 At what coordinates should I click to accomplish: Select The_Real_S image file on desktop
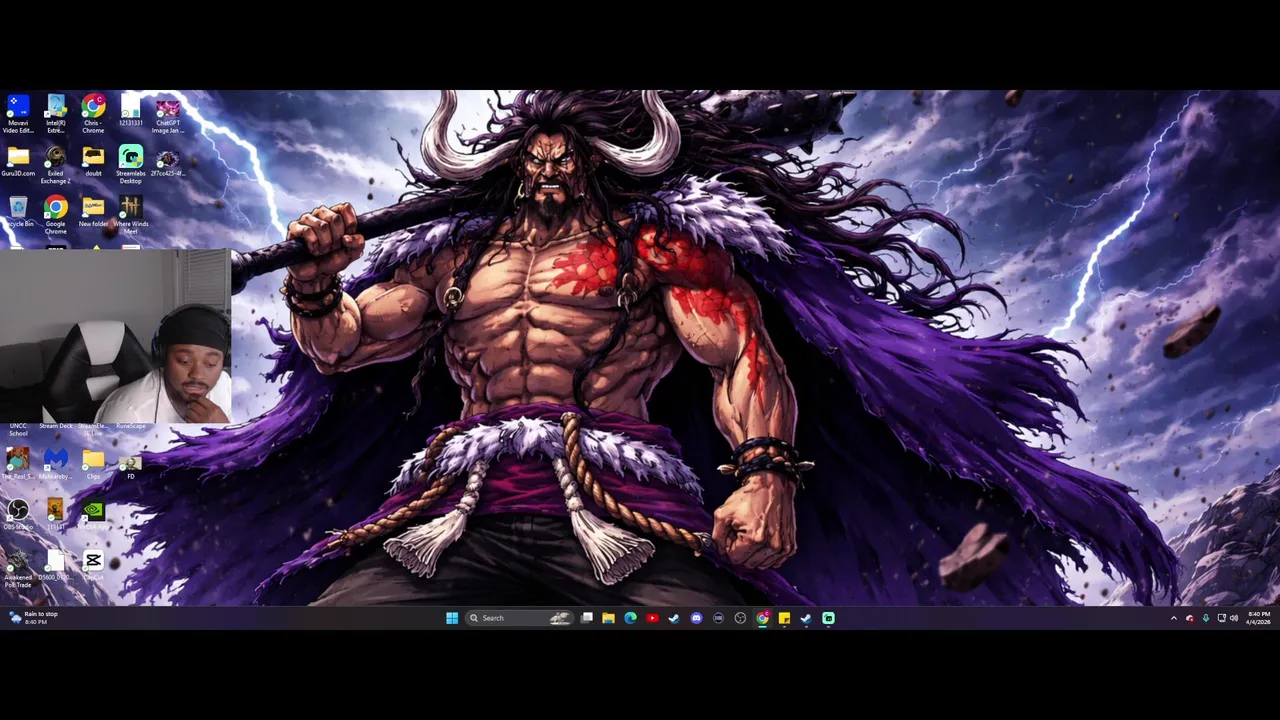point(18,464)
